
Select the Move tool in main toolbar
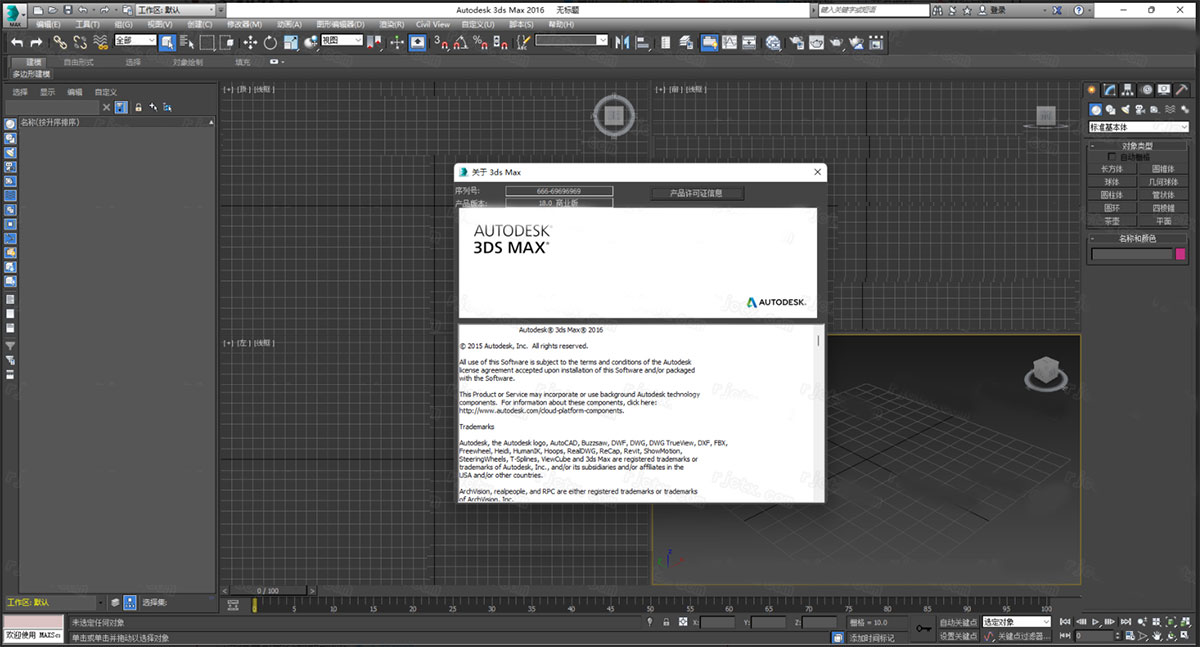[252, 43]
